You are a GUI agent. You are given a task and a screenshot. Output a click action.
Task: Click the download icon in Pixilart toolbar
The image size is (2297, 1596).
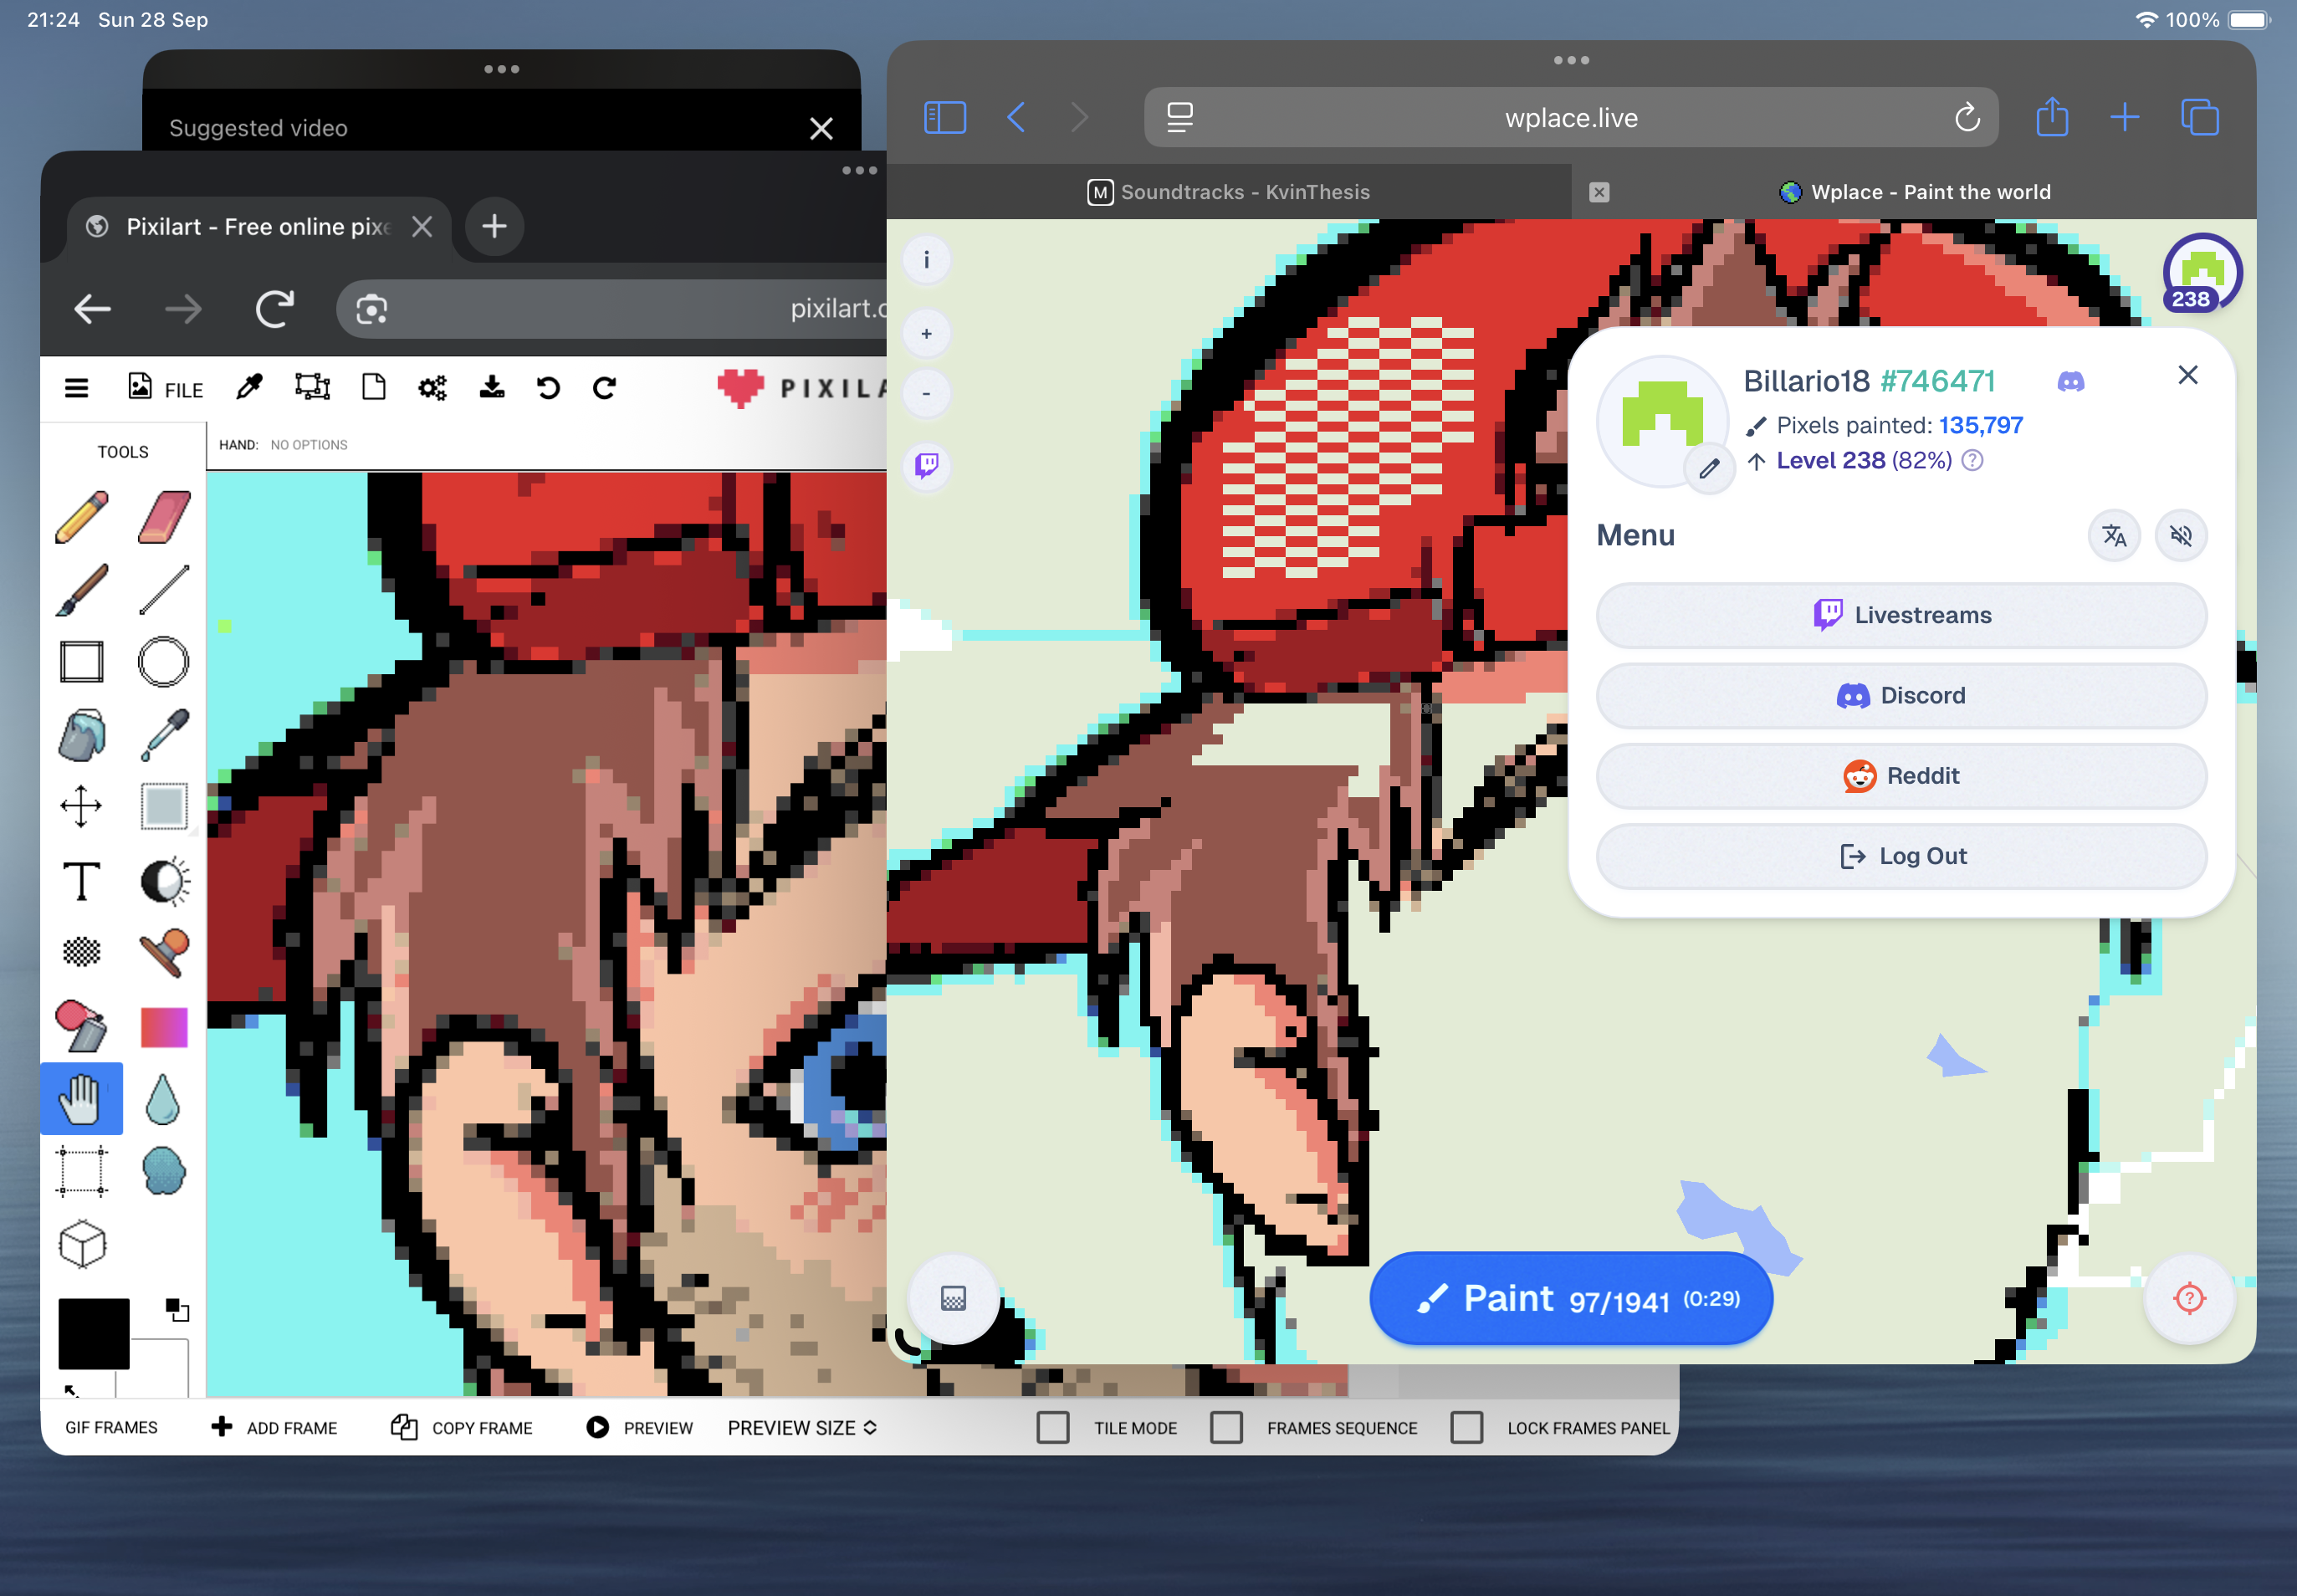coord(492,388)
